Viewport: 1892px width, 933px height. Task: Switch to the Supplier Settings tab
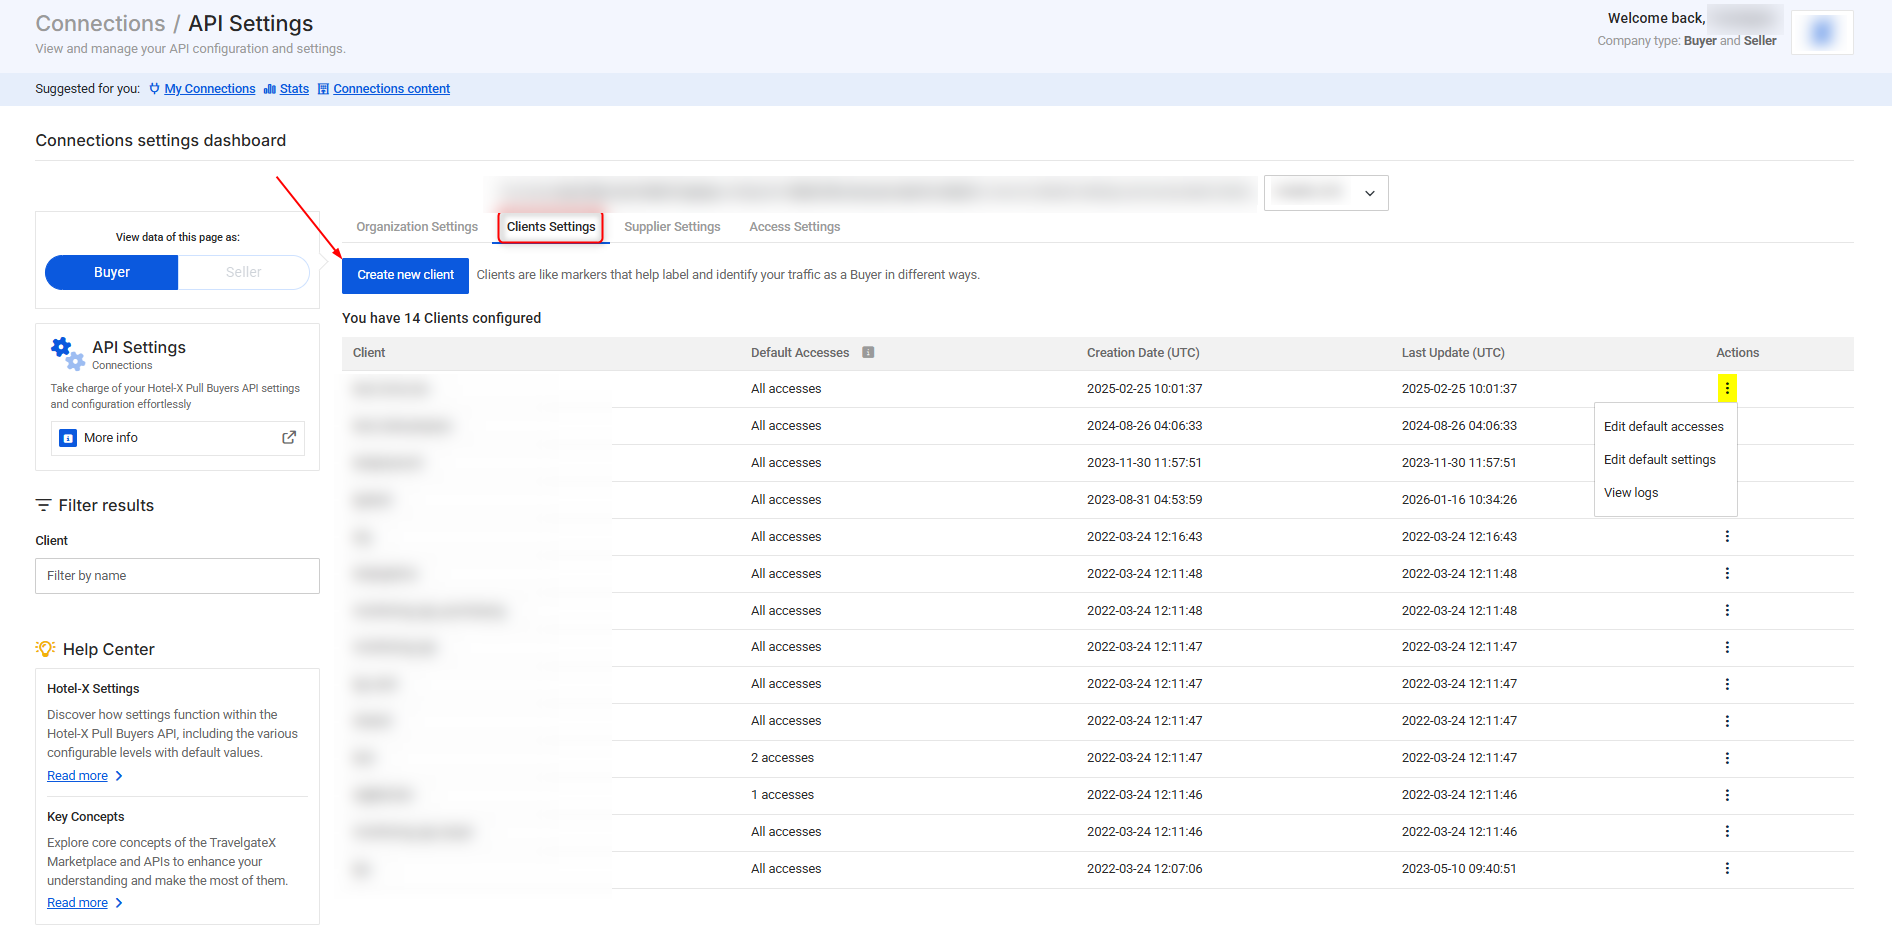pos(672,226)
